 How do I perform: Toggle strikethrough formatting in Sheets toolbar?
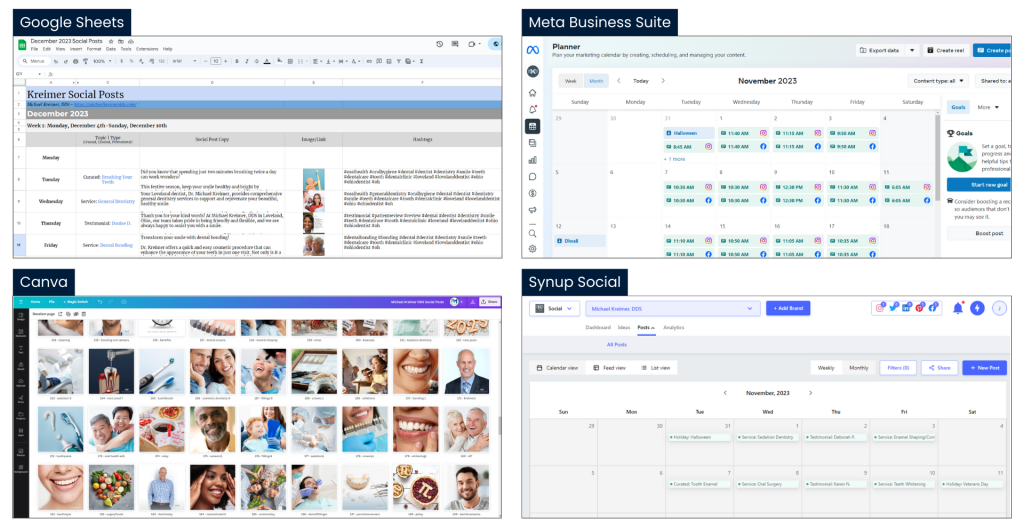pos(256,61)
